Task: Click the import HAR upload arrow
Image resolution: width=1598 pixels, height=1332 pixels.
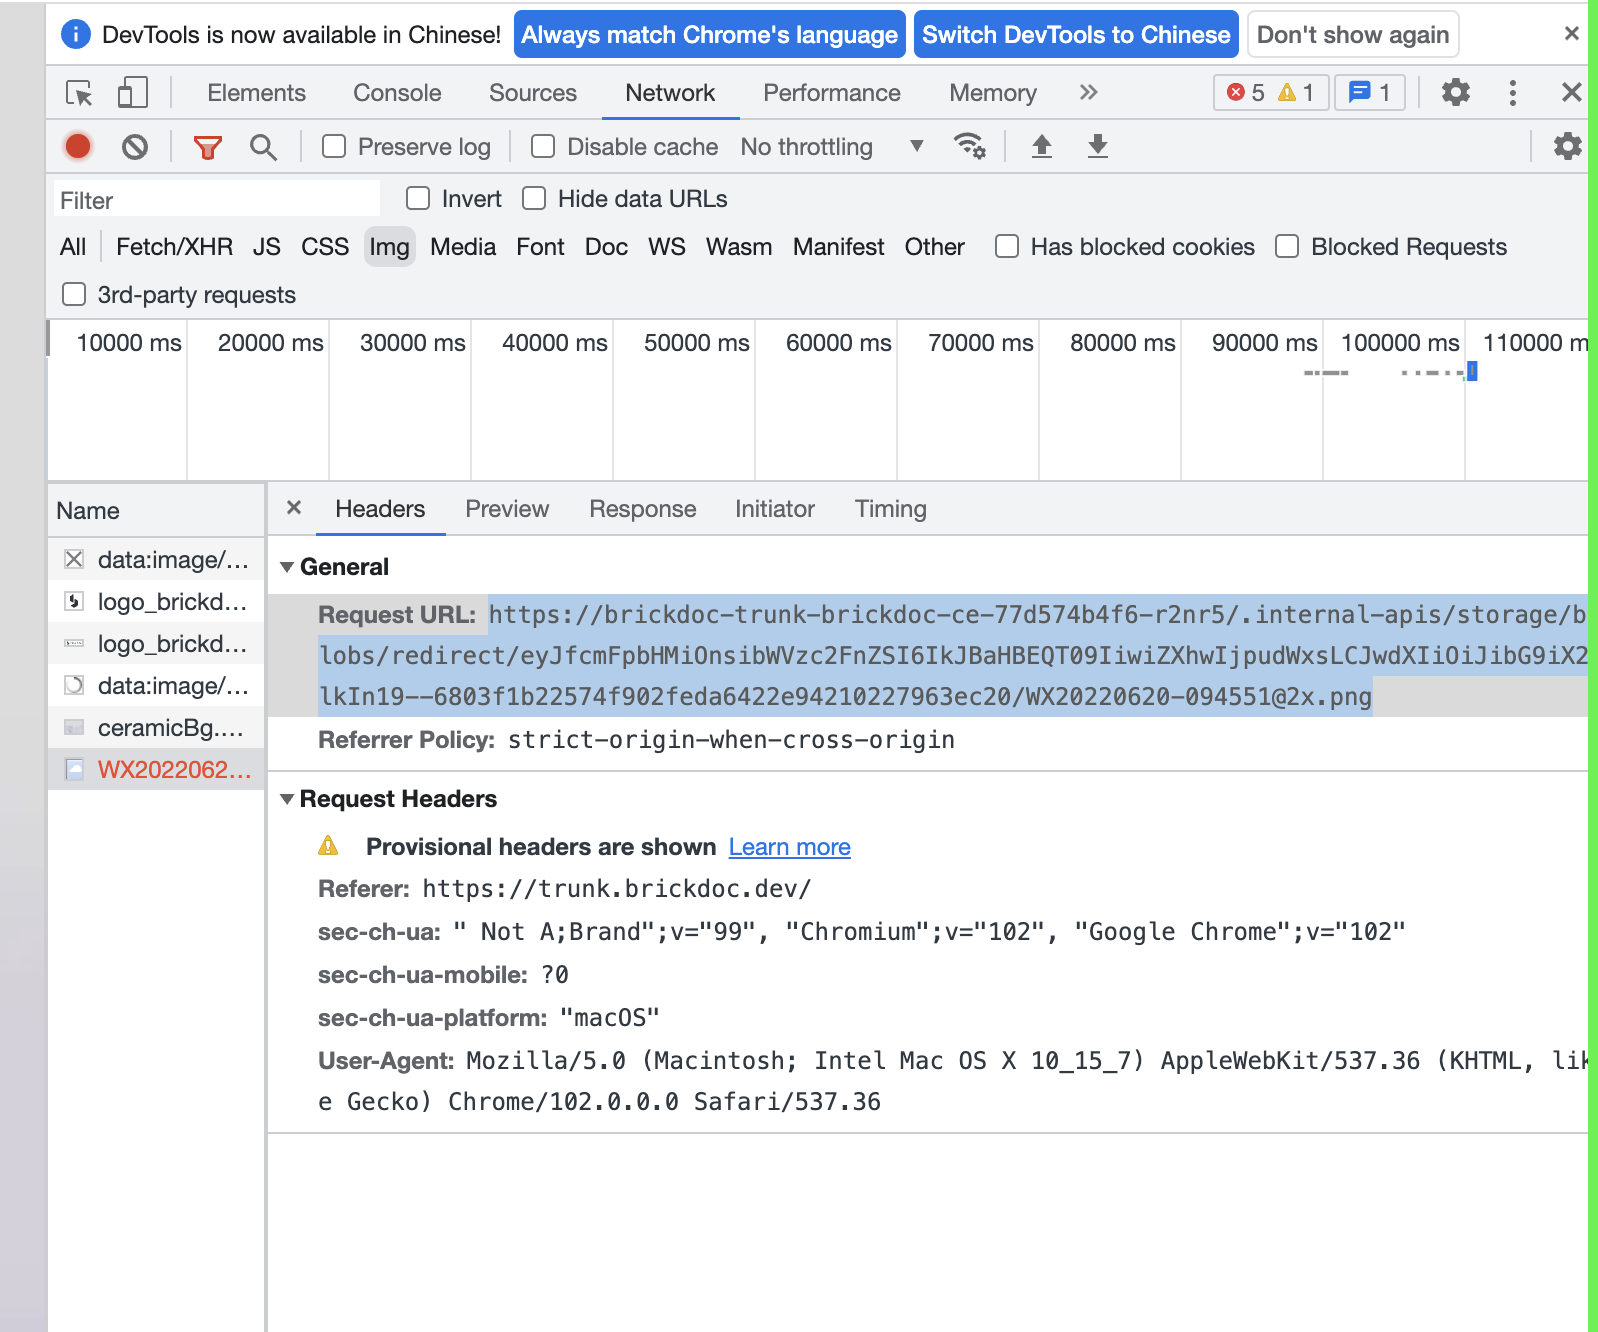Action: click(x=1042, y=146)
